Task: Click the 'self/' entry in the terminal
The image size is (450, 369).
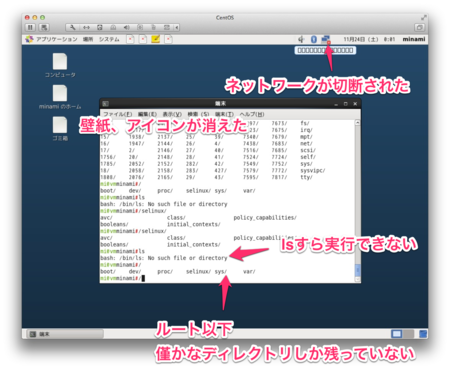Action: [308, 157]
